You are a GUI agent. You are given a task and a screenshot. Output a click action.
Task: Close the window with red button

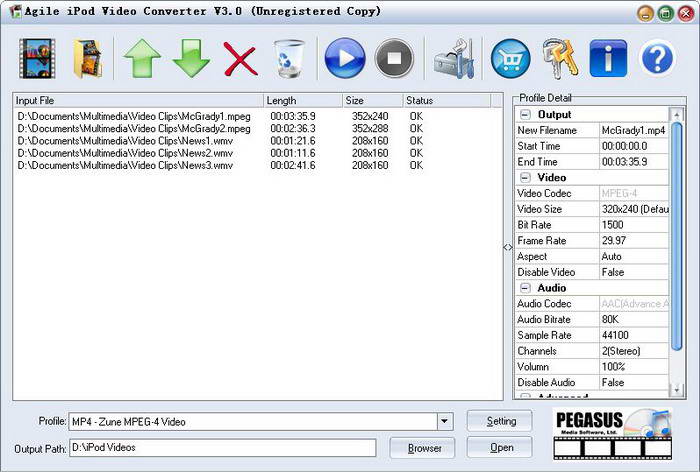[686, 13]
